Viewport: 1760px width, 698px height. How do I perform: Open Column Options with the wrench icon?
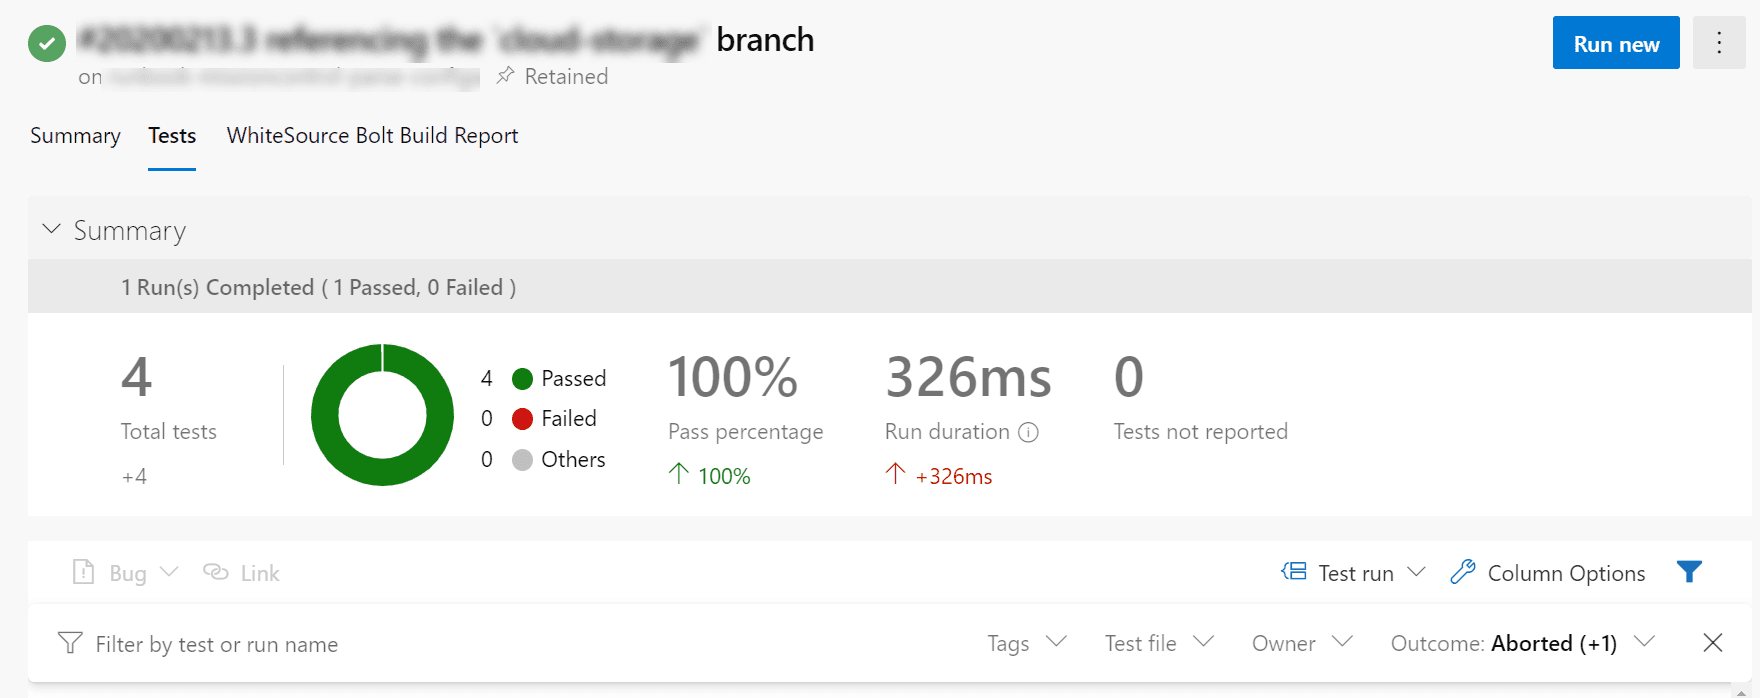point(1463,571)
